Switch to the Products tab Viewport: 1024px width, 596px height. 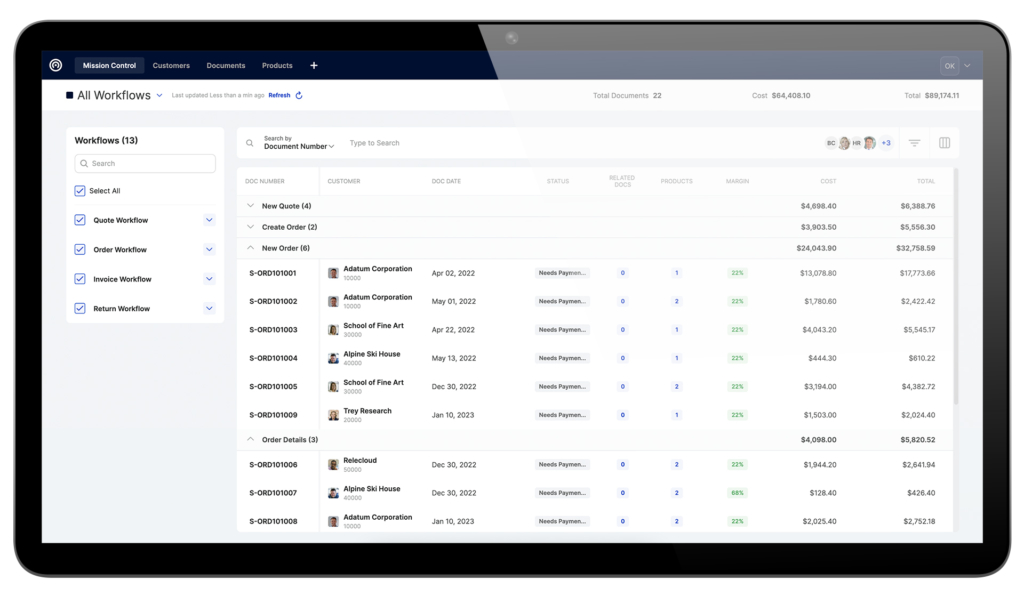277,65
